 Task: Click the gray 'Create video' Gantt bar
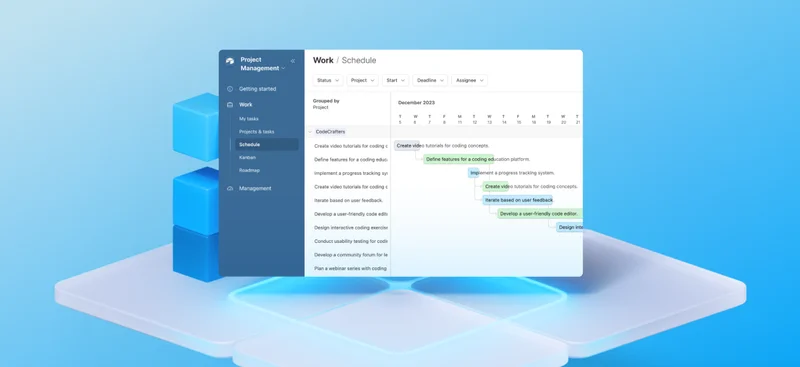[x=407, y=145]
